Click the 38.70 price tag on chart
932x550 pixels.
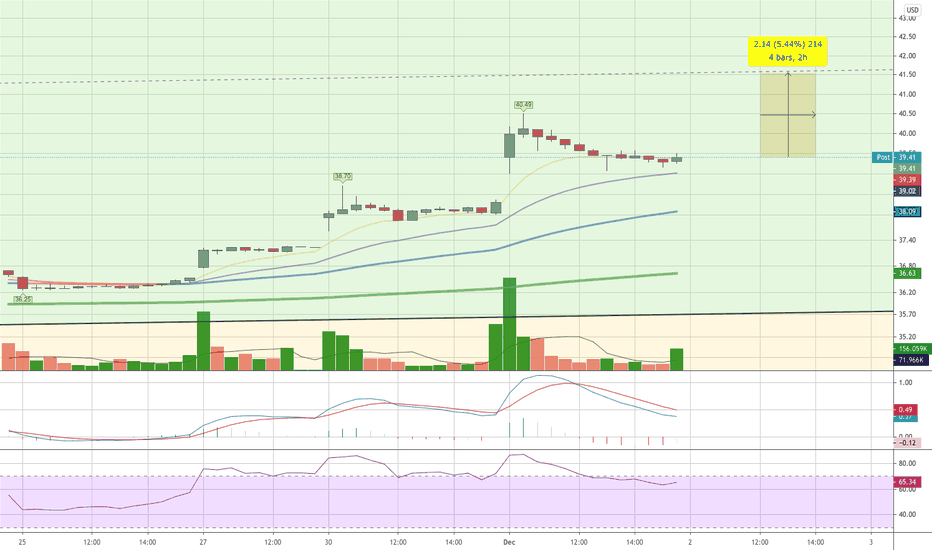pos(342,176)
